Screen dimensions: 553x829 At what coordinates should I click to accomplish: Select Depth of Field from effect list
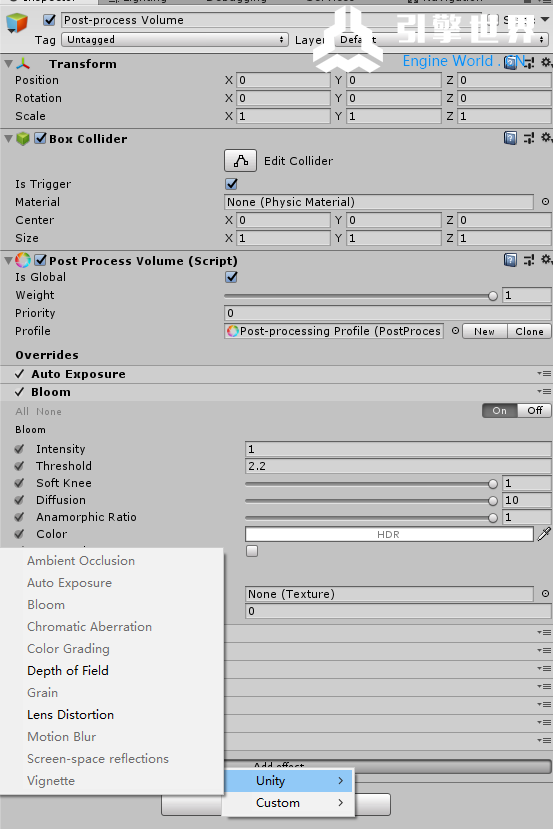(x=68, y=670)
